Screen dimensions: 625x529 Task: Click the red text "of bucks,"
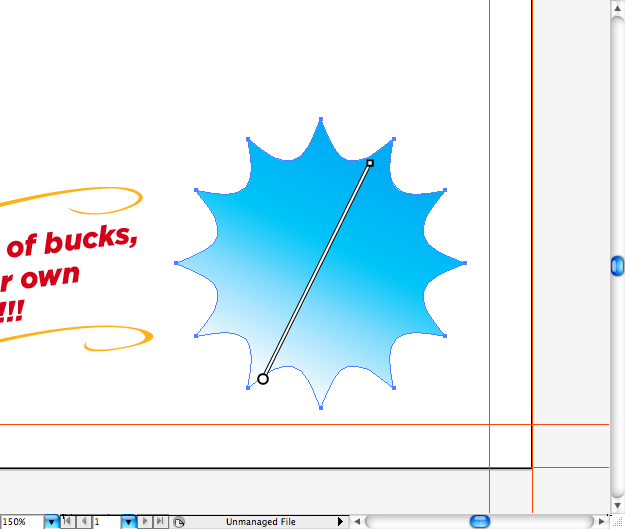click(72, 240)
